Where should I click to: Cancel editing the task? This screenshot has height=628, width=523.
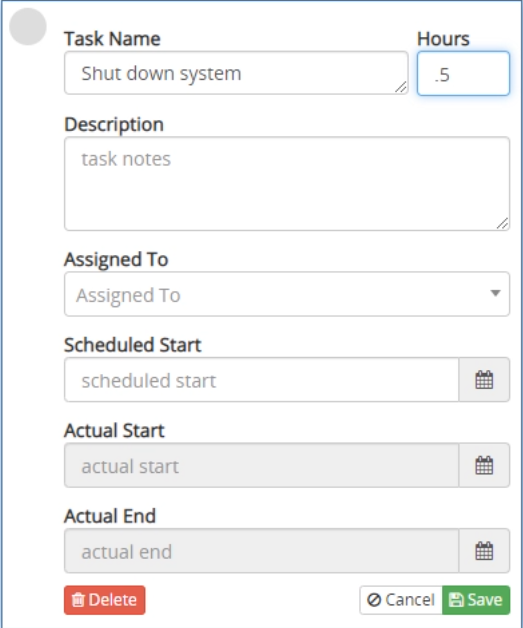pos(401,600)
